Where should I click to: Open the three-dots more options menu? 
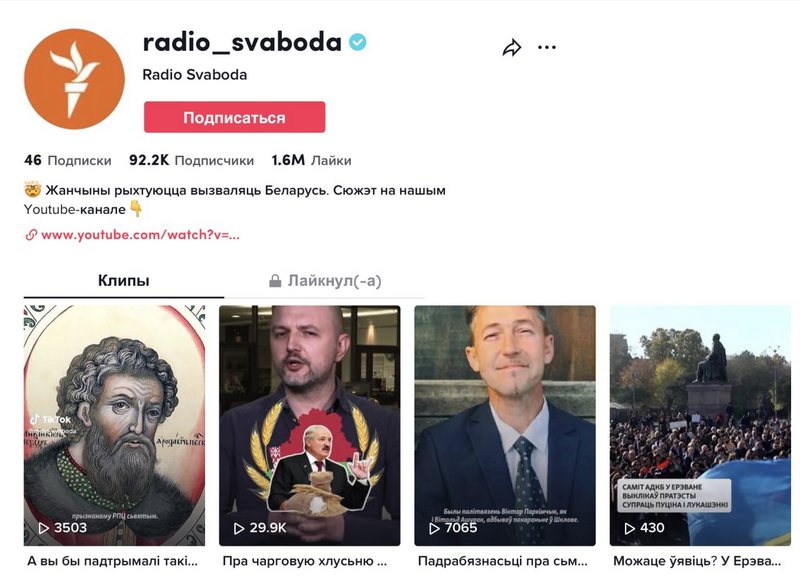click(546, 47)
